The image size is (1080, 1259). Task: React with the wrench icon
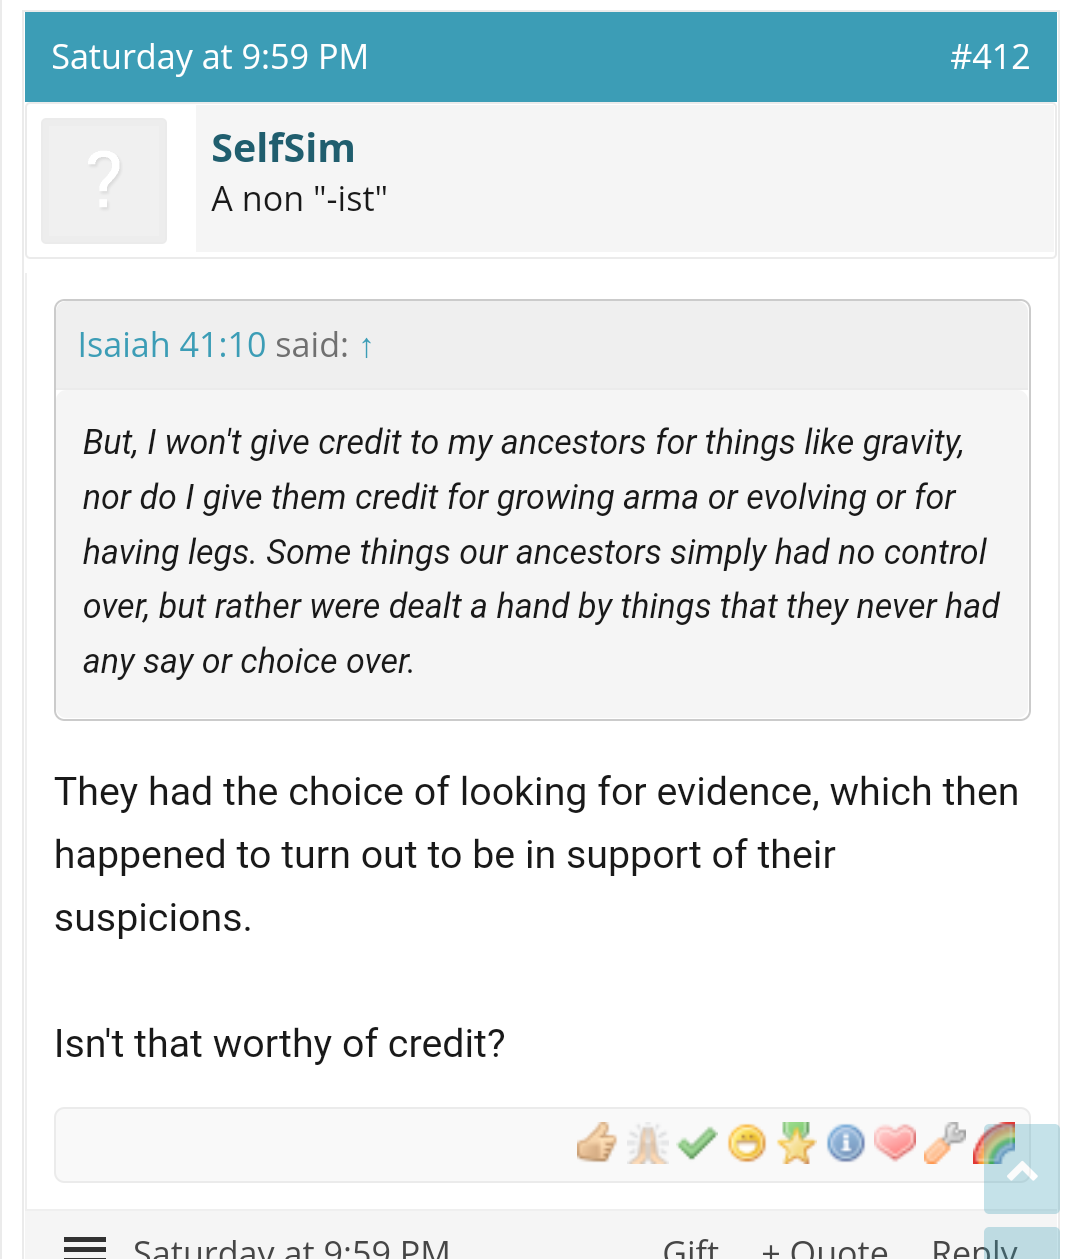click(945, 1142)
